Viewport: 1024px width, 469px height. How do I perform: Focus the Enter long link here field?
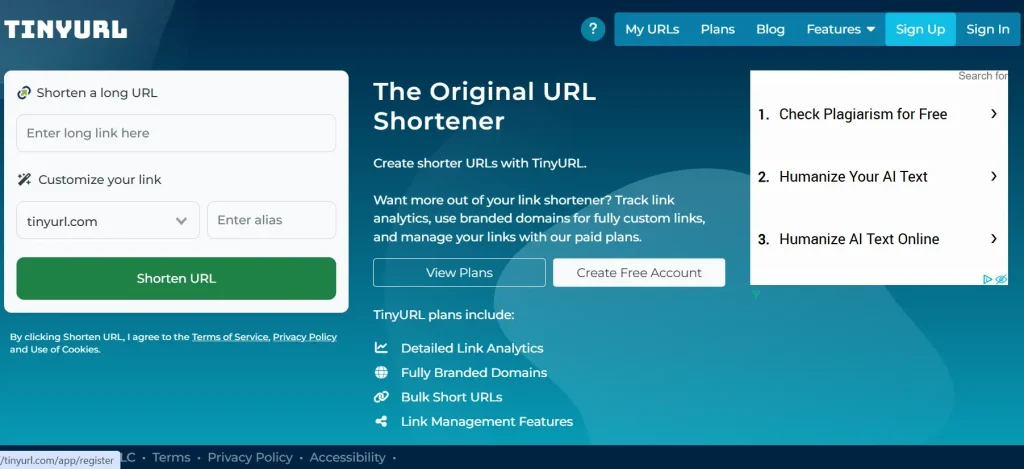pos(176,133)
